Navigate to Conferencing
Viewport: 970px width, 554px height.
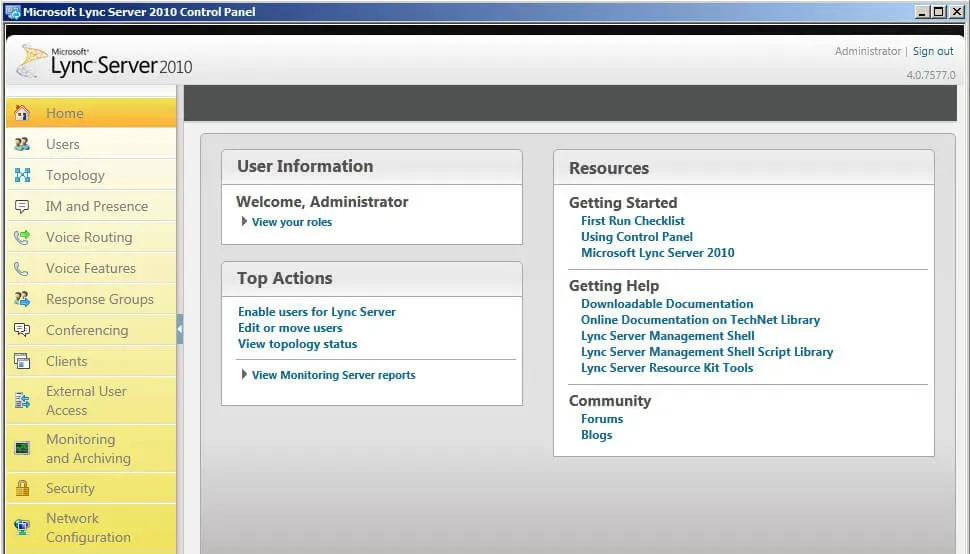point(91,330)
